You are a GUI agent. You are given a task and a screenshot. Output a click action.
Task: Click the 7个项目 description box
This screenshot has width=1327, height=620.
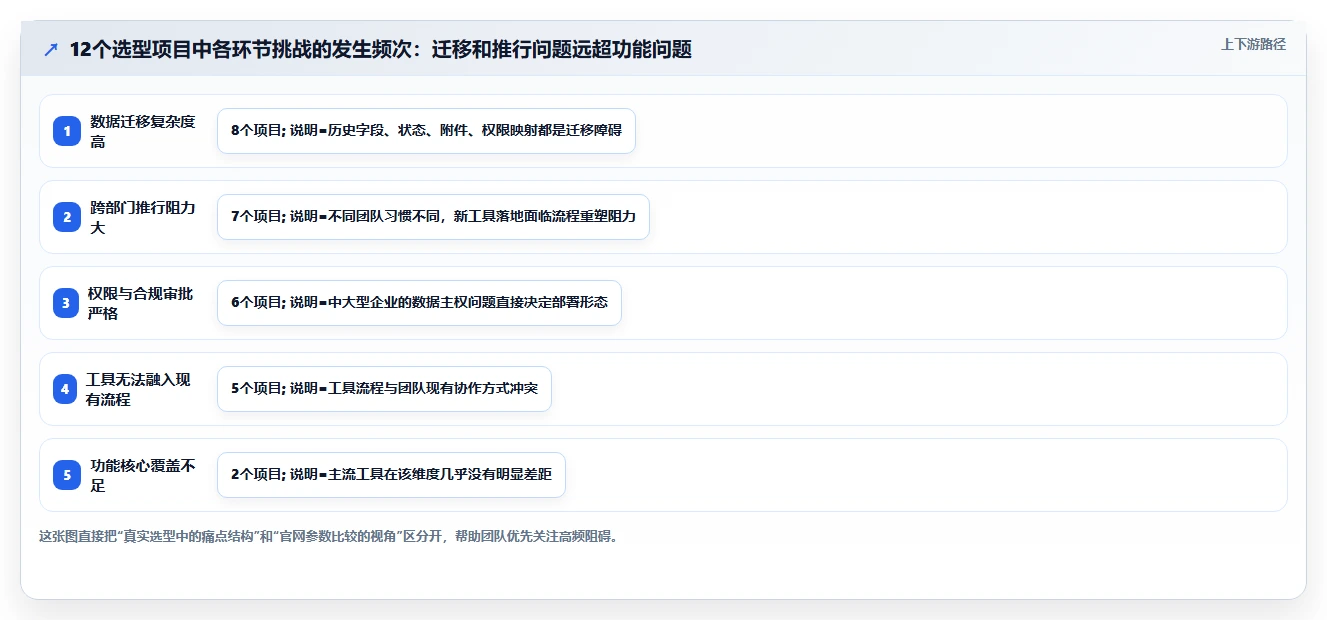(433, 217)
